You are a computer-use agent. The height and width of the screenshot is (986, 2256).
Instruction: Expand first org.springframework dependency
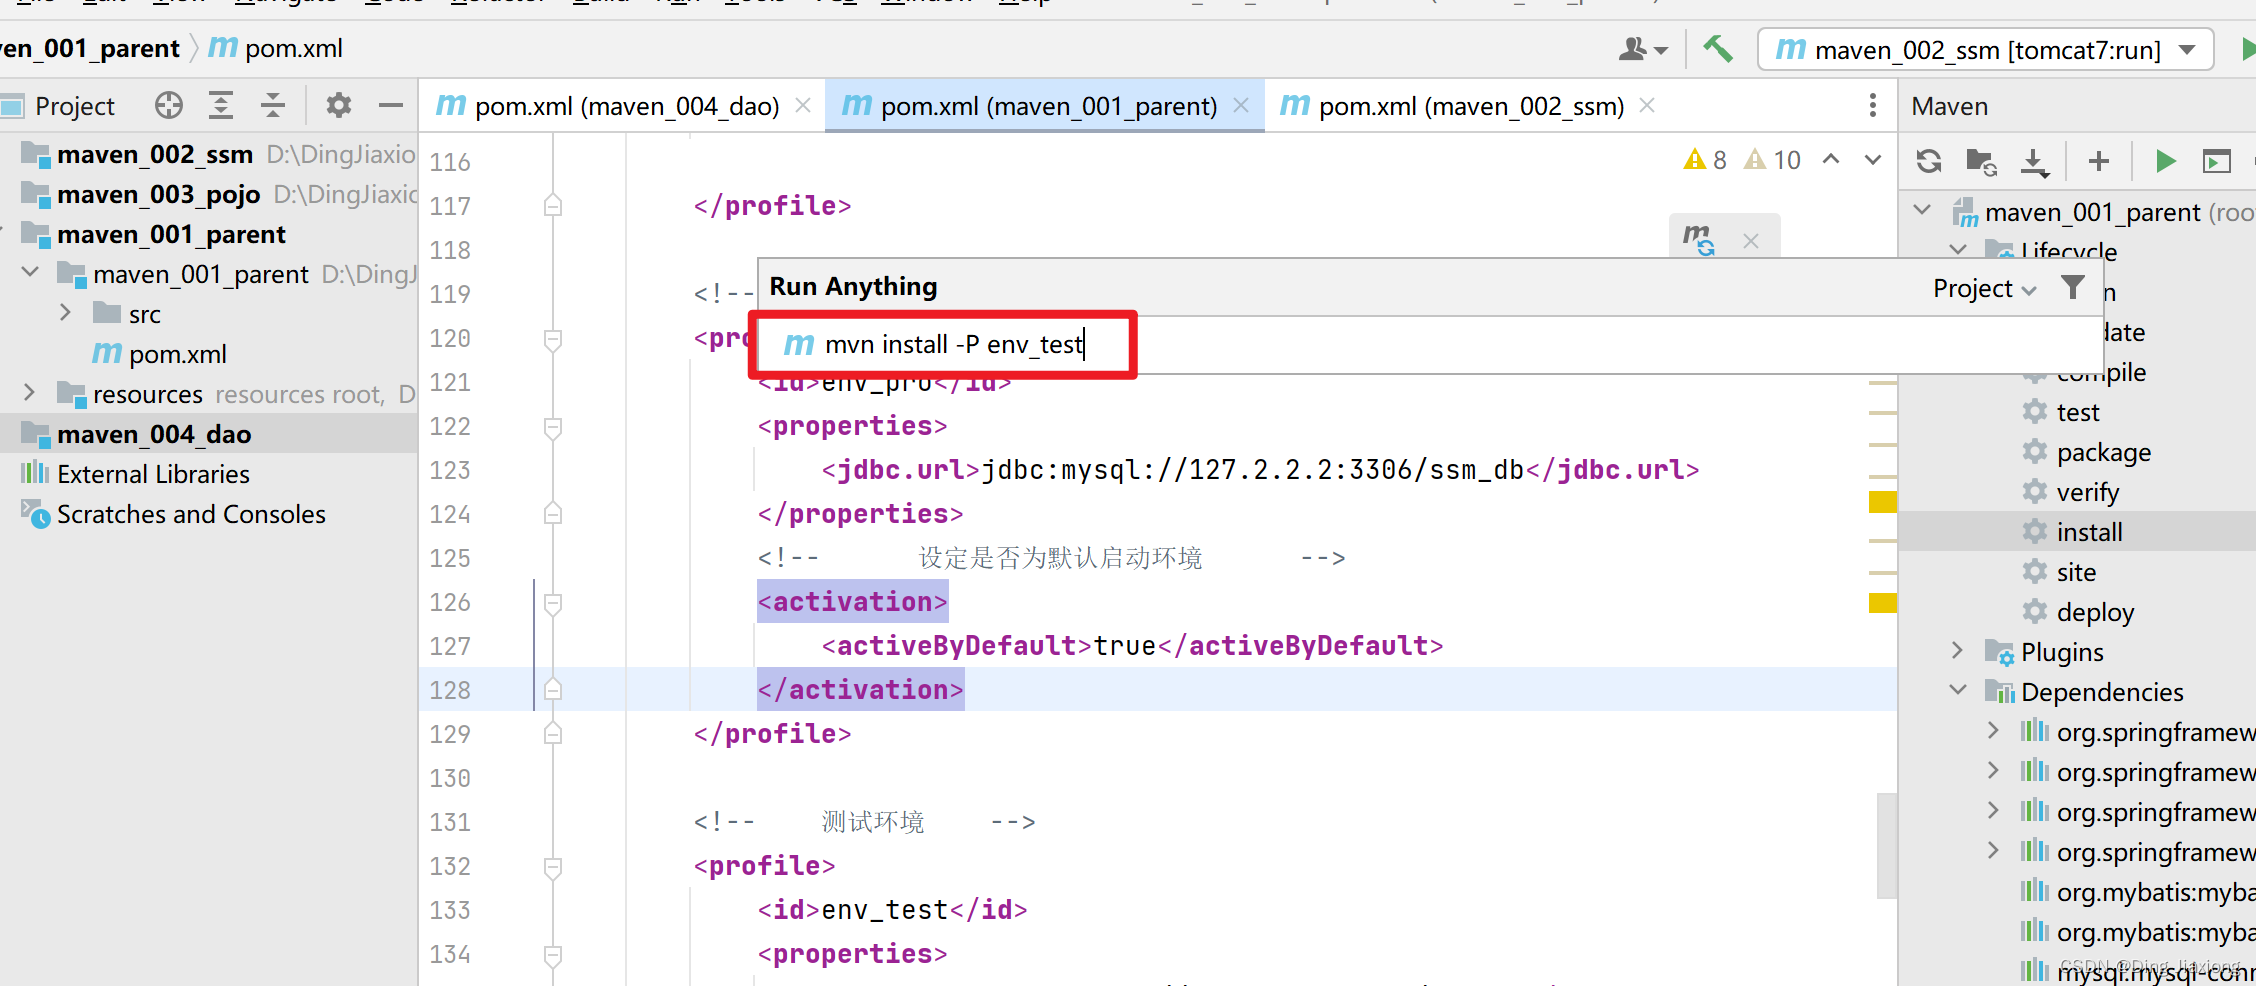[x=1993, y=731]
